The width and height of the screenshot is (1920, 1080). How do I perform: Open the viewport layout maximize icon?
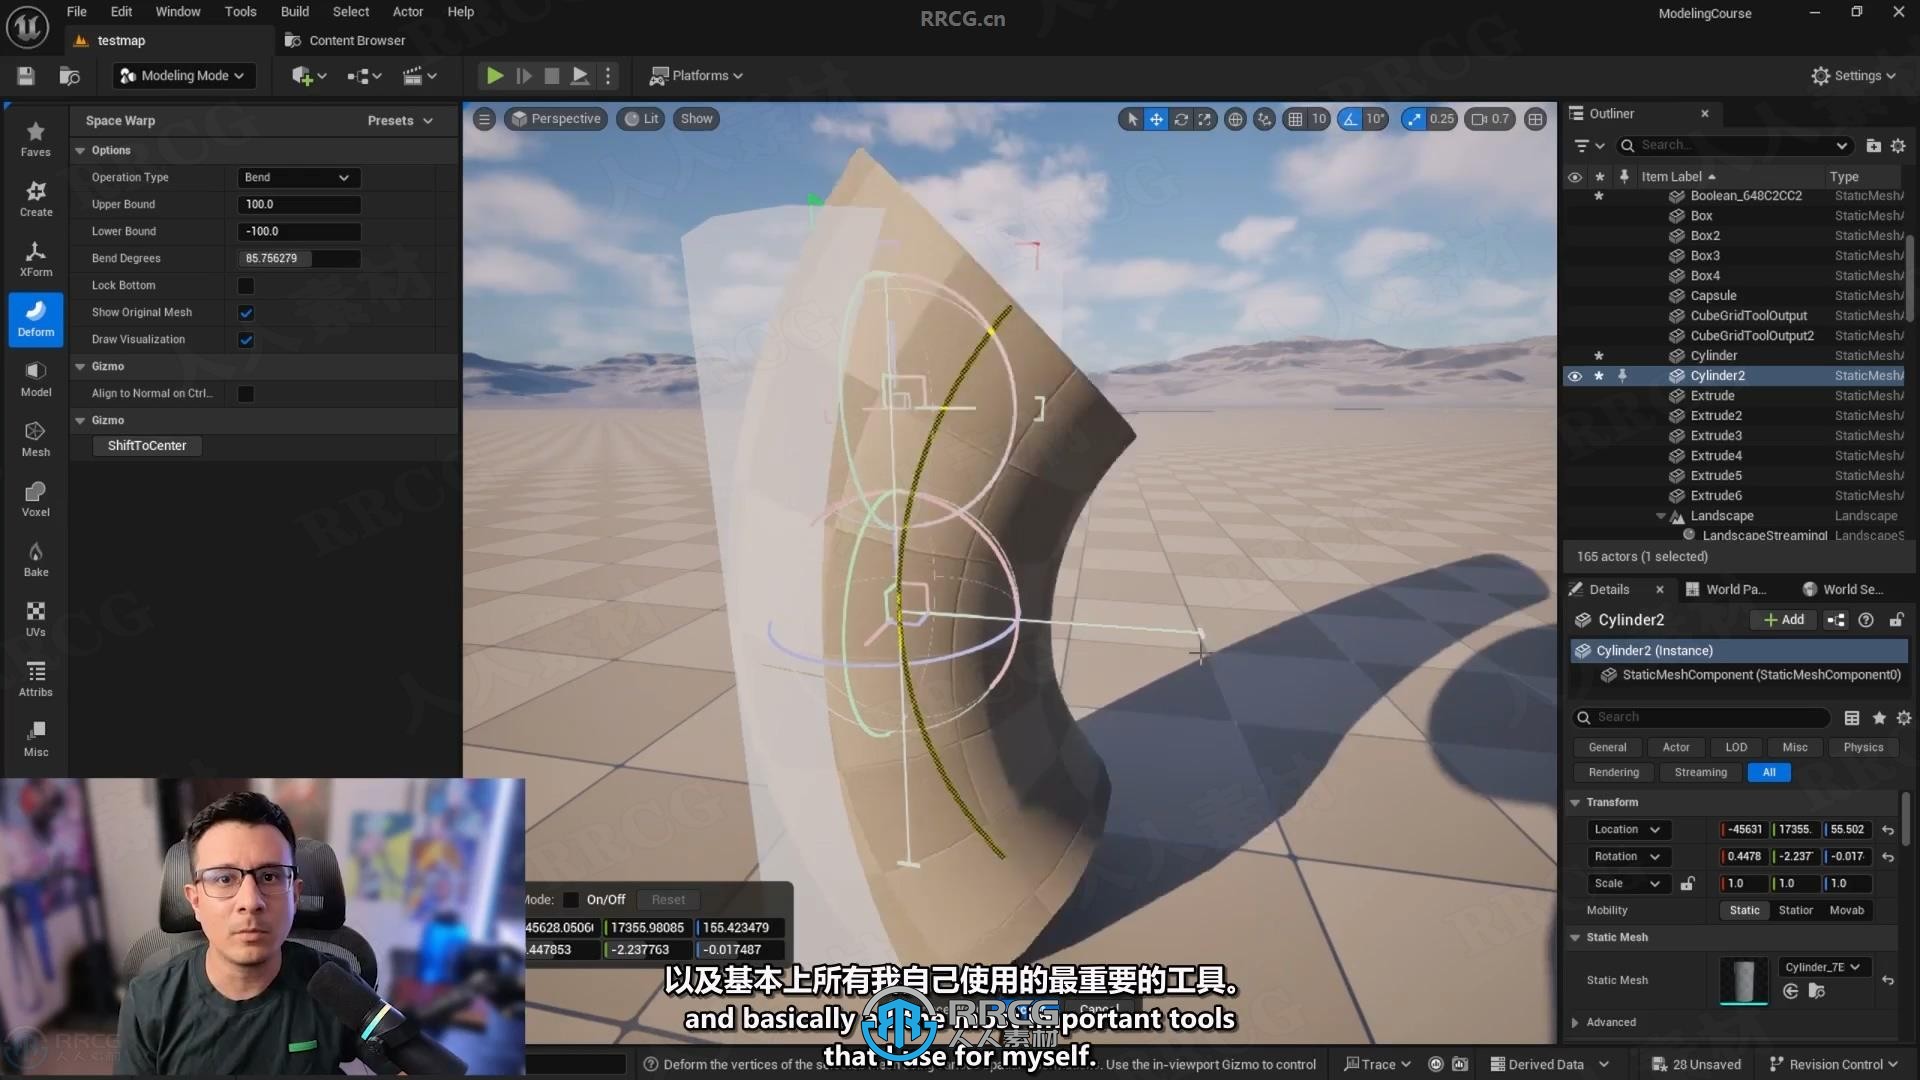pos(1535,119)
